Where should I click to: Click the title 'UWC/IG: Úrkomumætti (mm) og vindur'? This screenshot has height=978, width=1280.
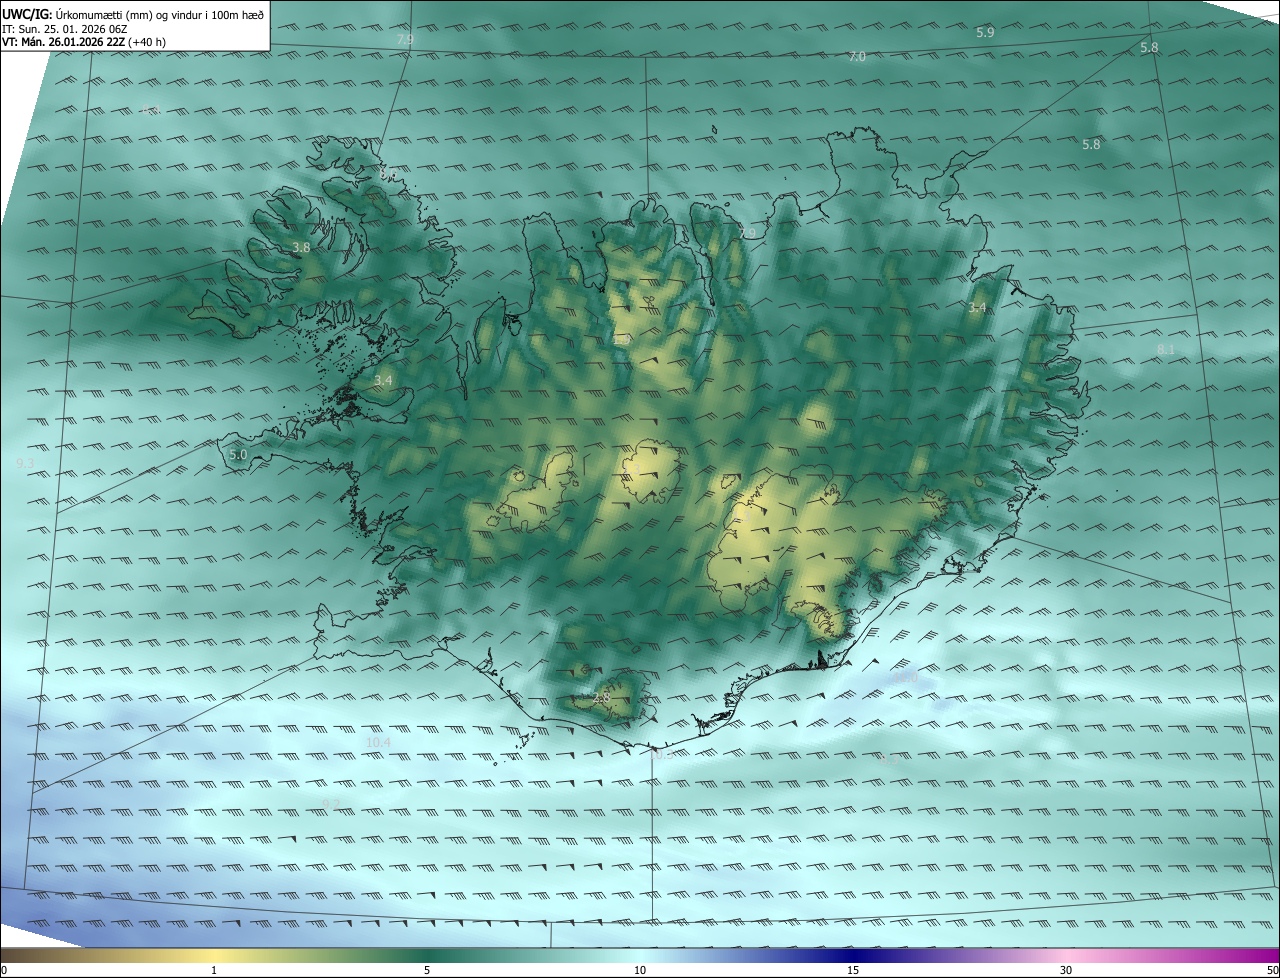(x=133, y=14)
